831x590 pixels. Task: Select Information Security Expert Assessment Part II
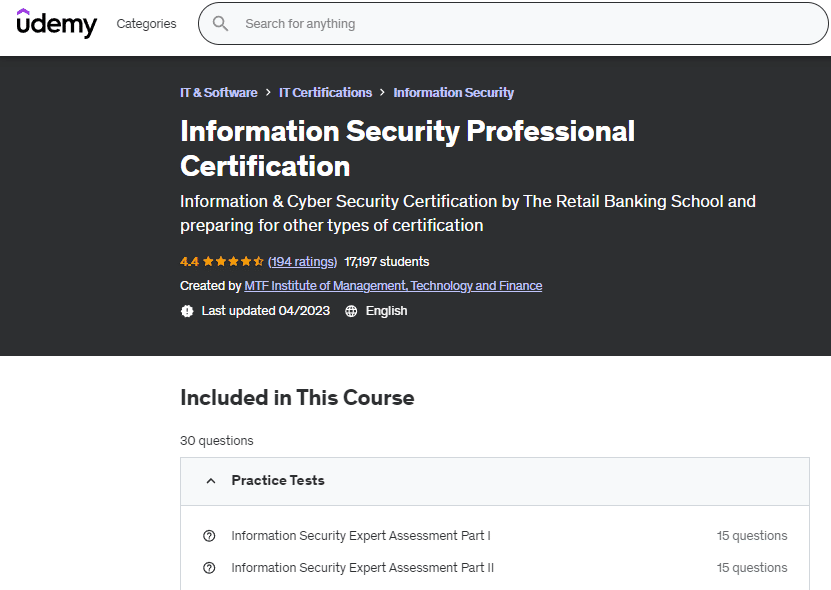click(362, 568)
